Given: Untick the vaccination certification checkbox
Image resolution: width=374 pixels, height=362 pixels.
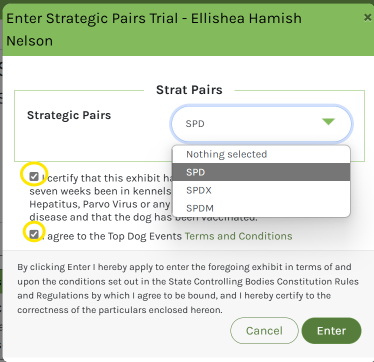Looking at the screenshot, I should pyautogui.click(x=34, y=176).
